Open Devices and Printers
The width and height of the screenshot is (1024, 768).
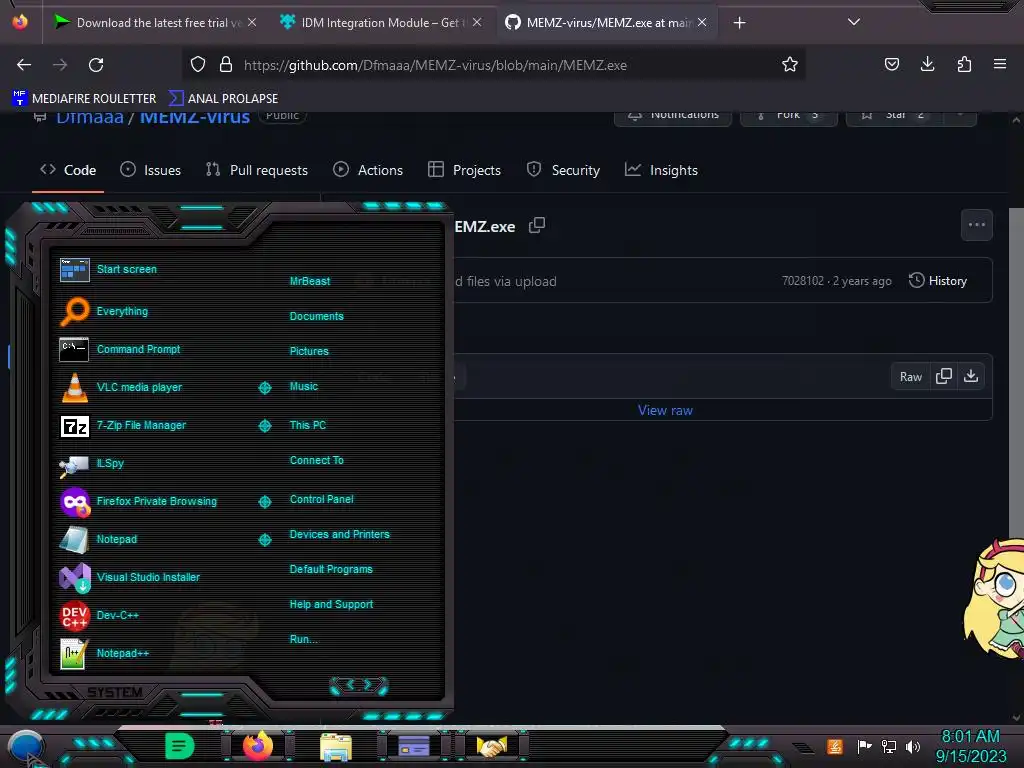[339, 534]
